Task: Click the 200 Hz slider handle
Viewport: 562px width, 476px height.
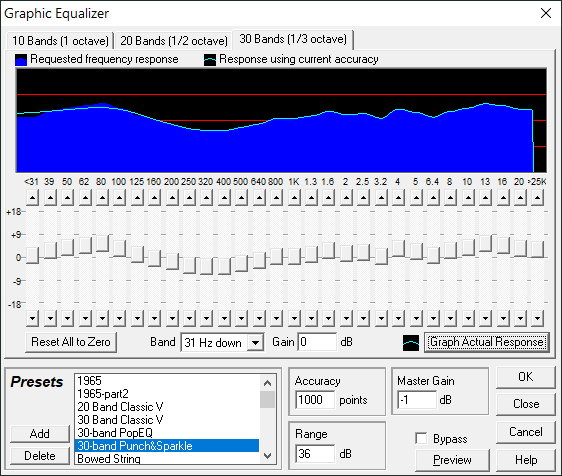Action: point(172,261)
